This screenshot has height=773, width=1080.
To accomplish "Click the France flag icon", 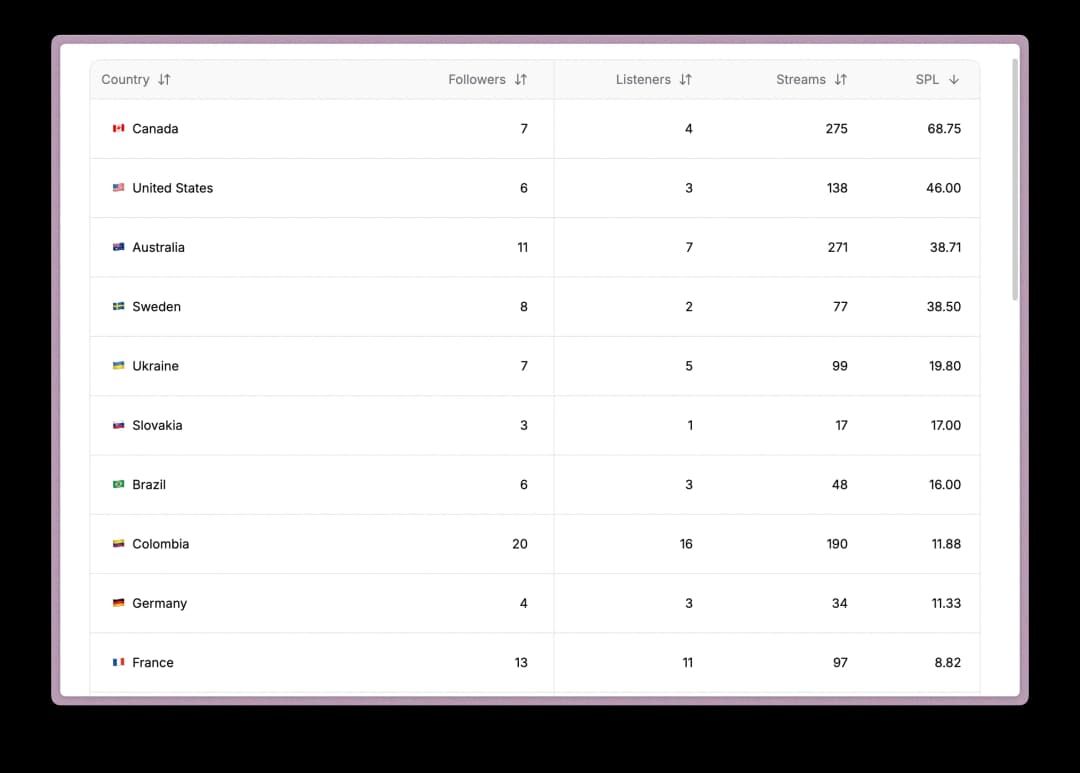I will (119, 663).
